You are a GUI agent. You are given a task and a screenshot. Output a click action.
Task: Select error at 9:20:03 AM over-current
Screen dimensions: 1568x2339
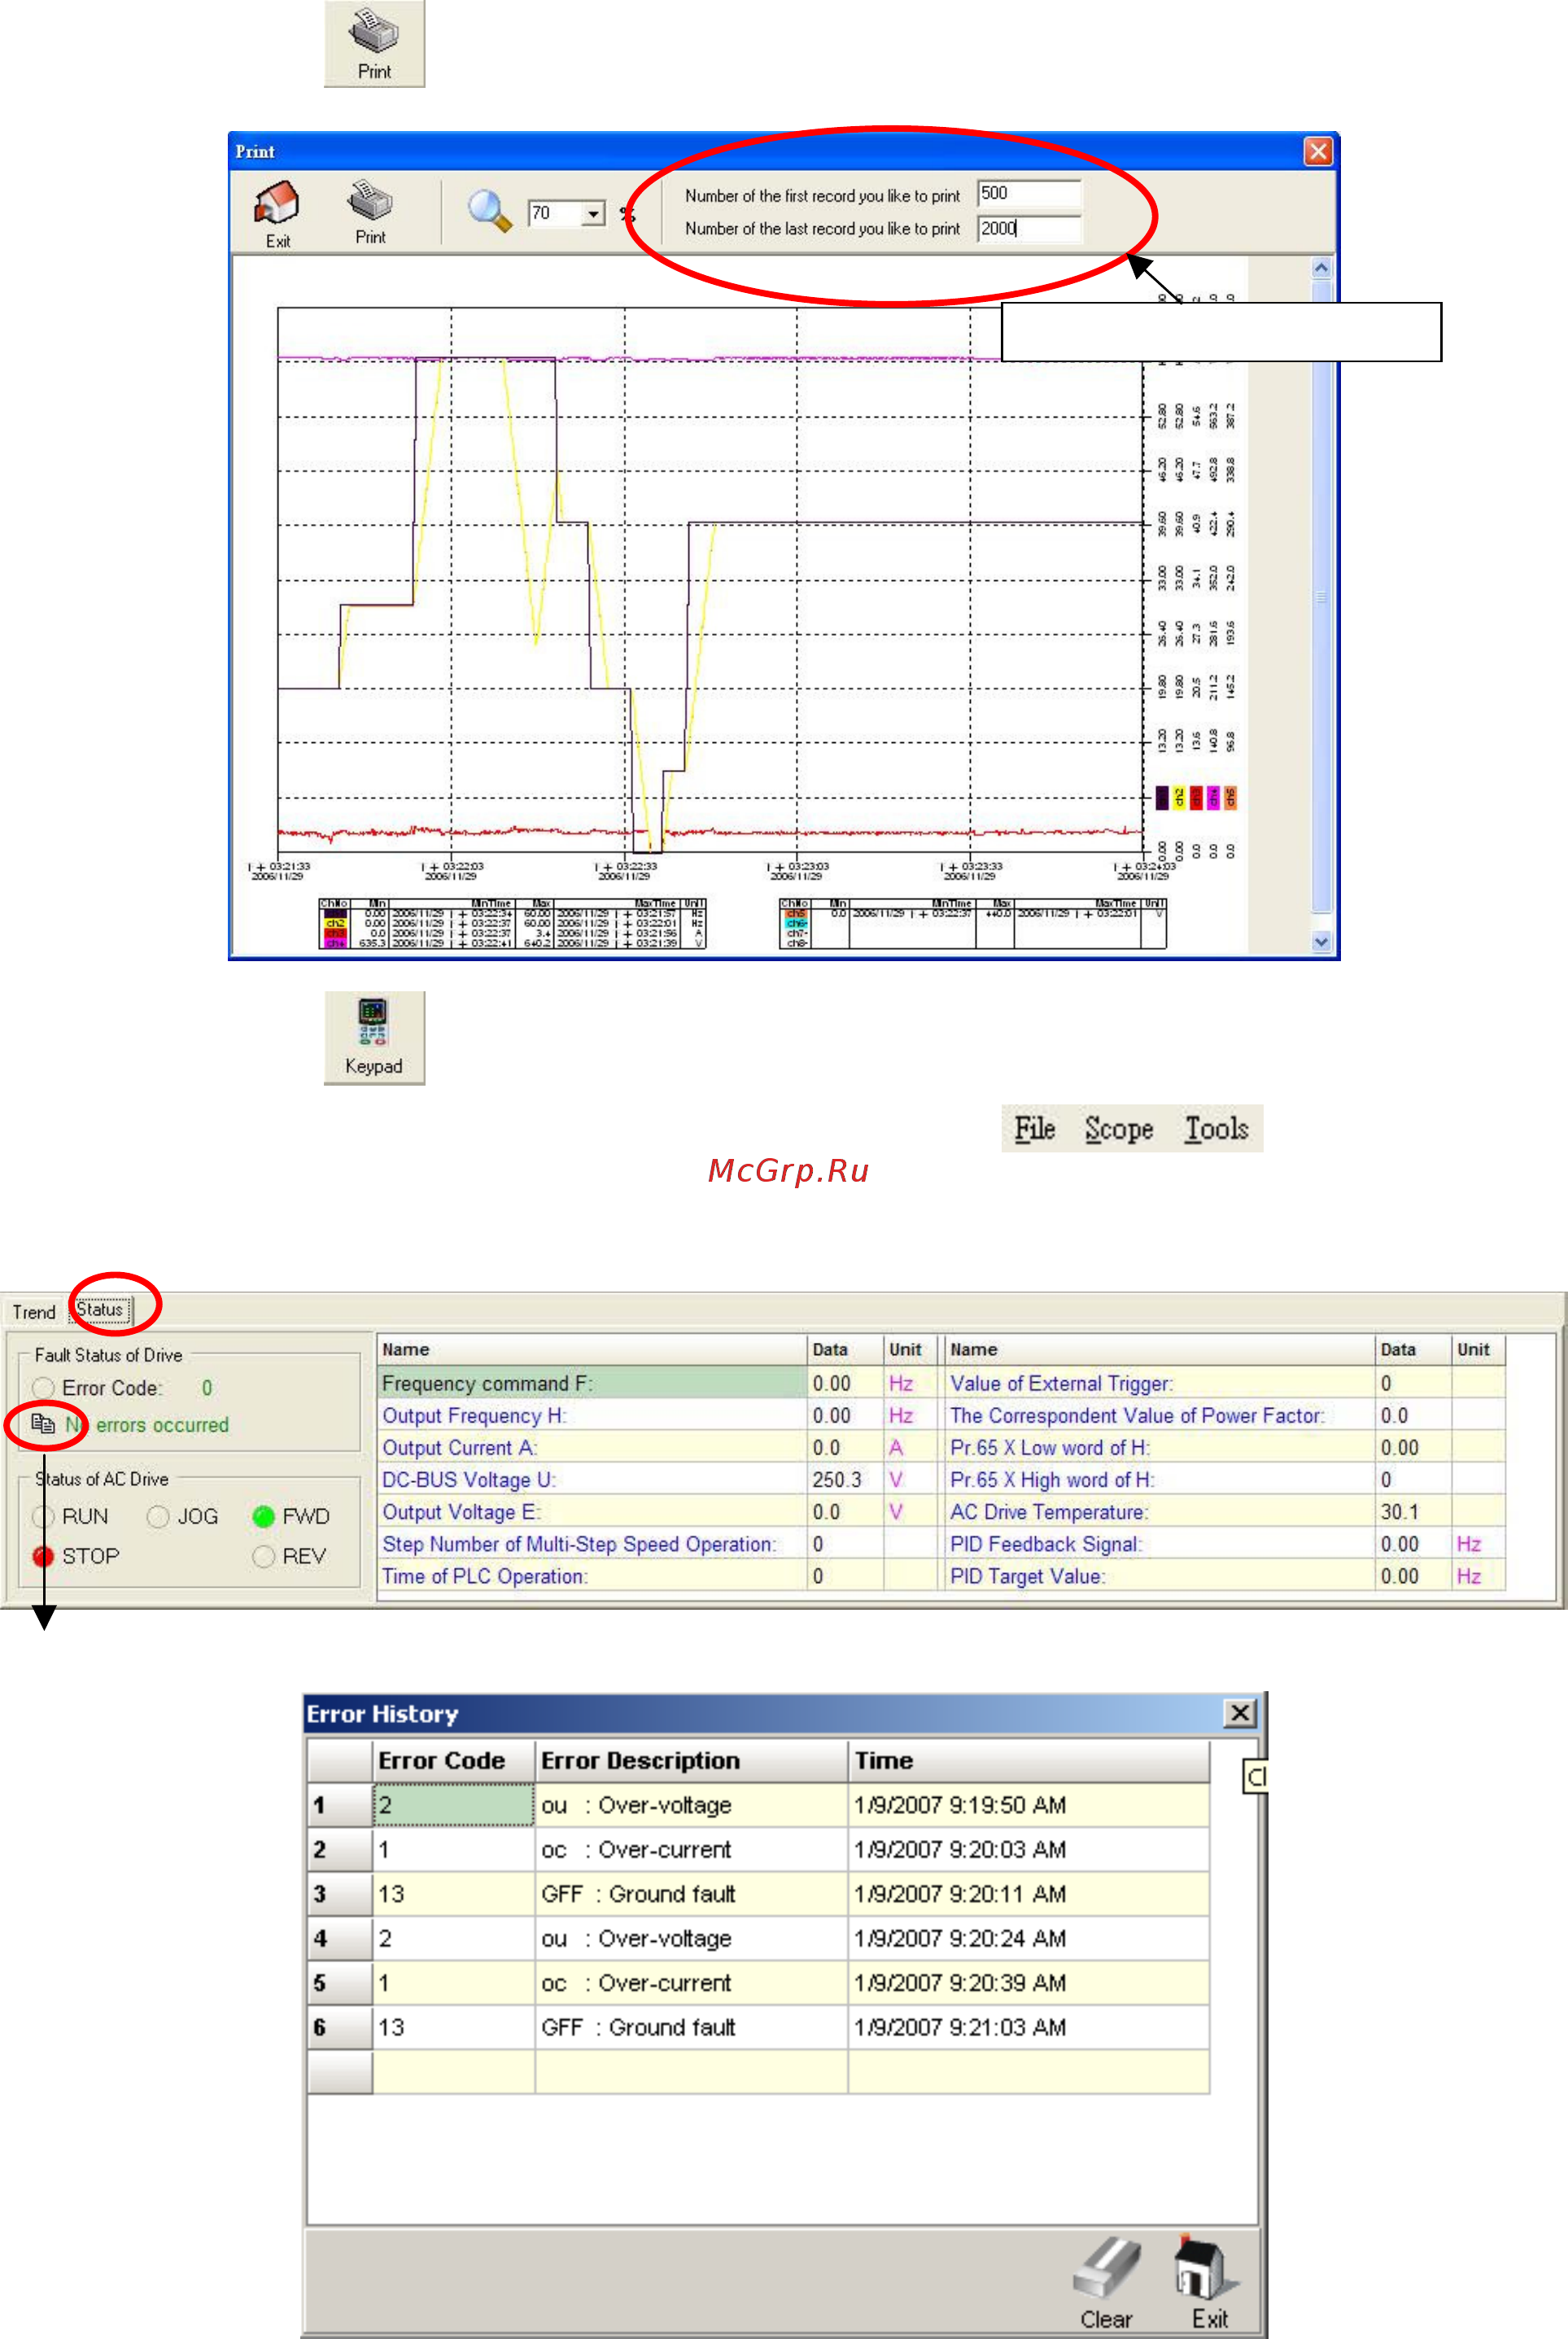(x=759, y=1849)
